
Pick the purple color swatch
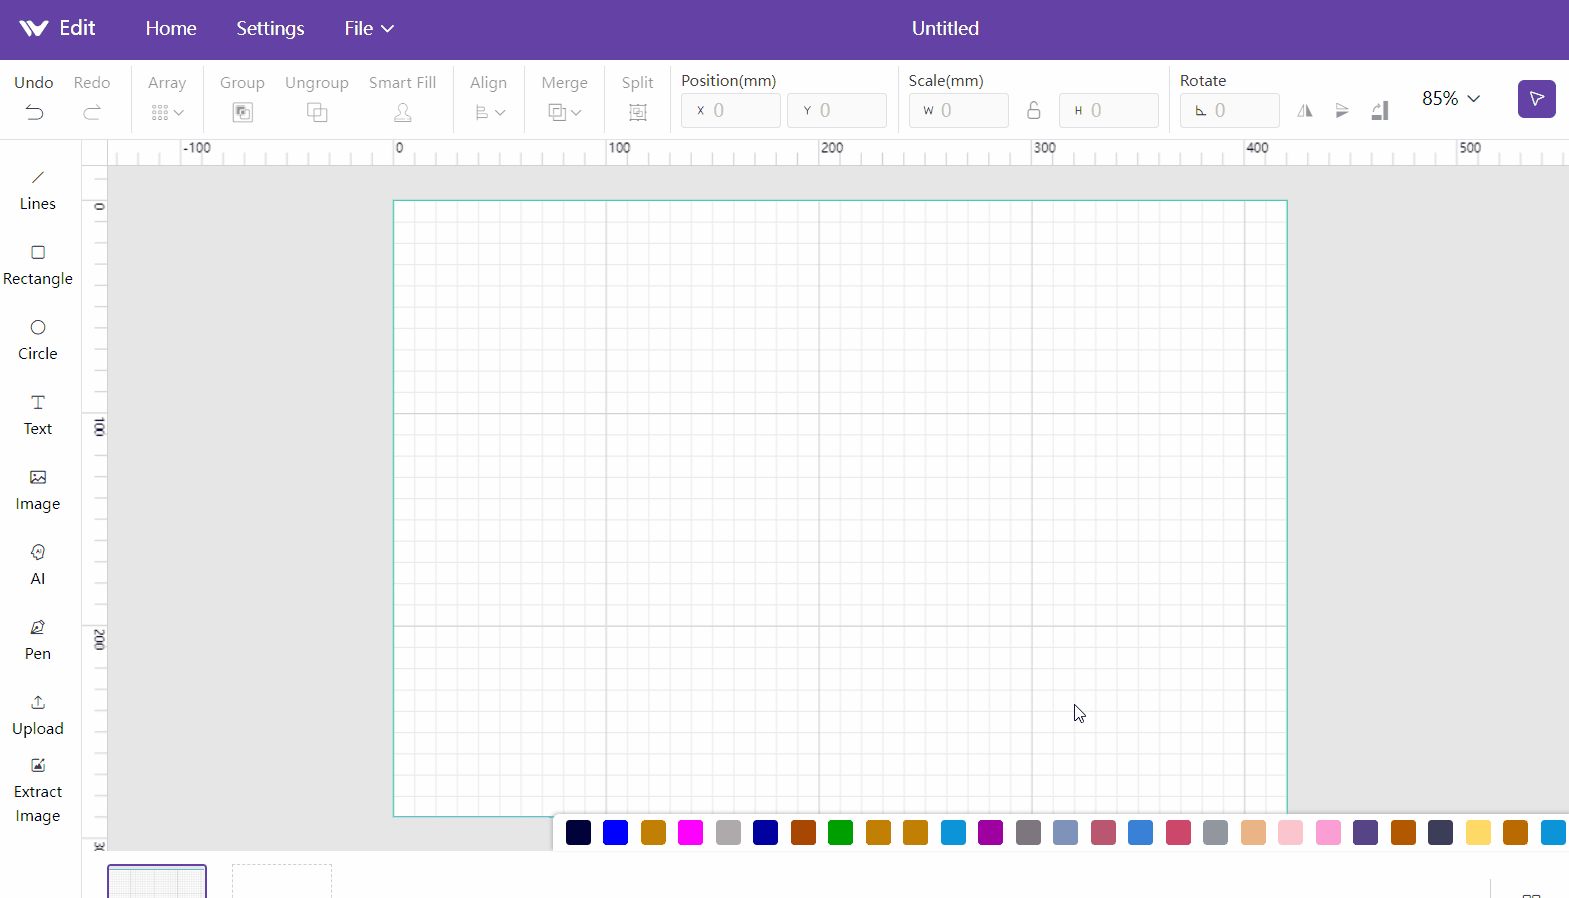pyautogui.click(x=991, y=832)
